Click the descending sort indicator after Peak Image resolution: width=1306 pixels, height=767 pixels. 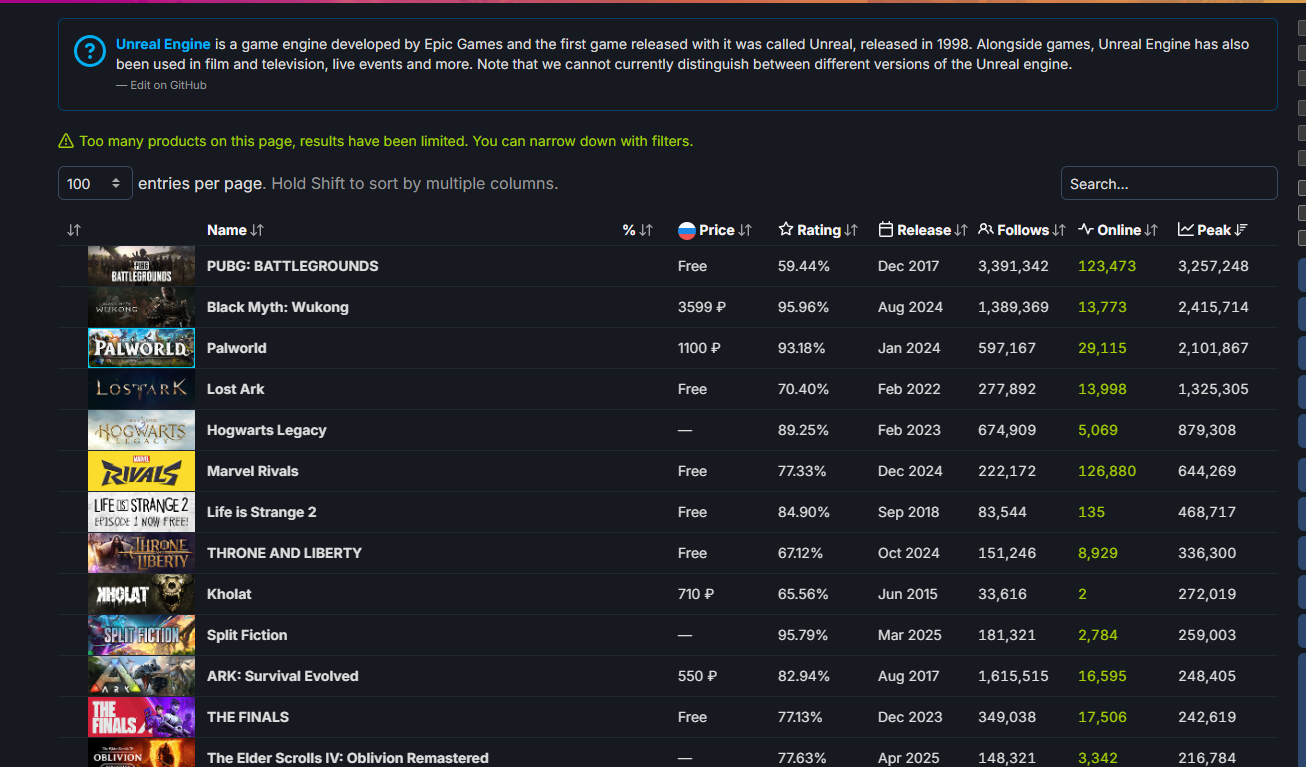tap(1241, 230)
